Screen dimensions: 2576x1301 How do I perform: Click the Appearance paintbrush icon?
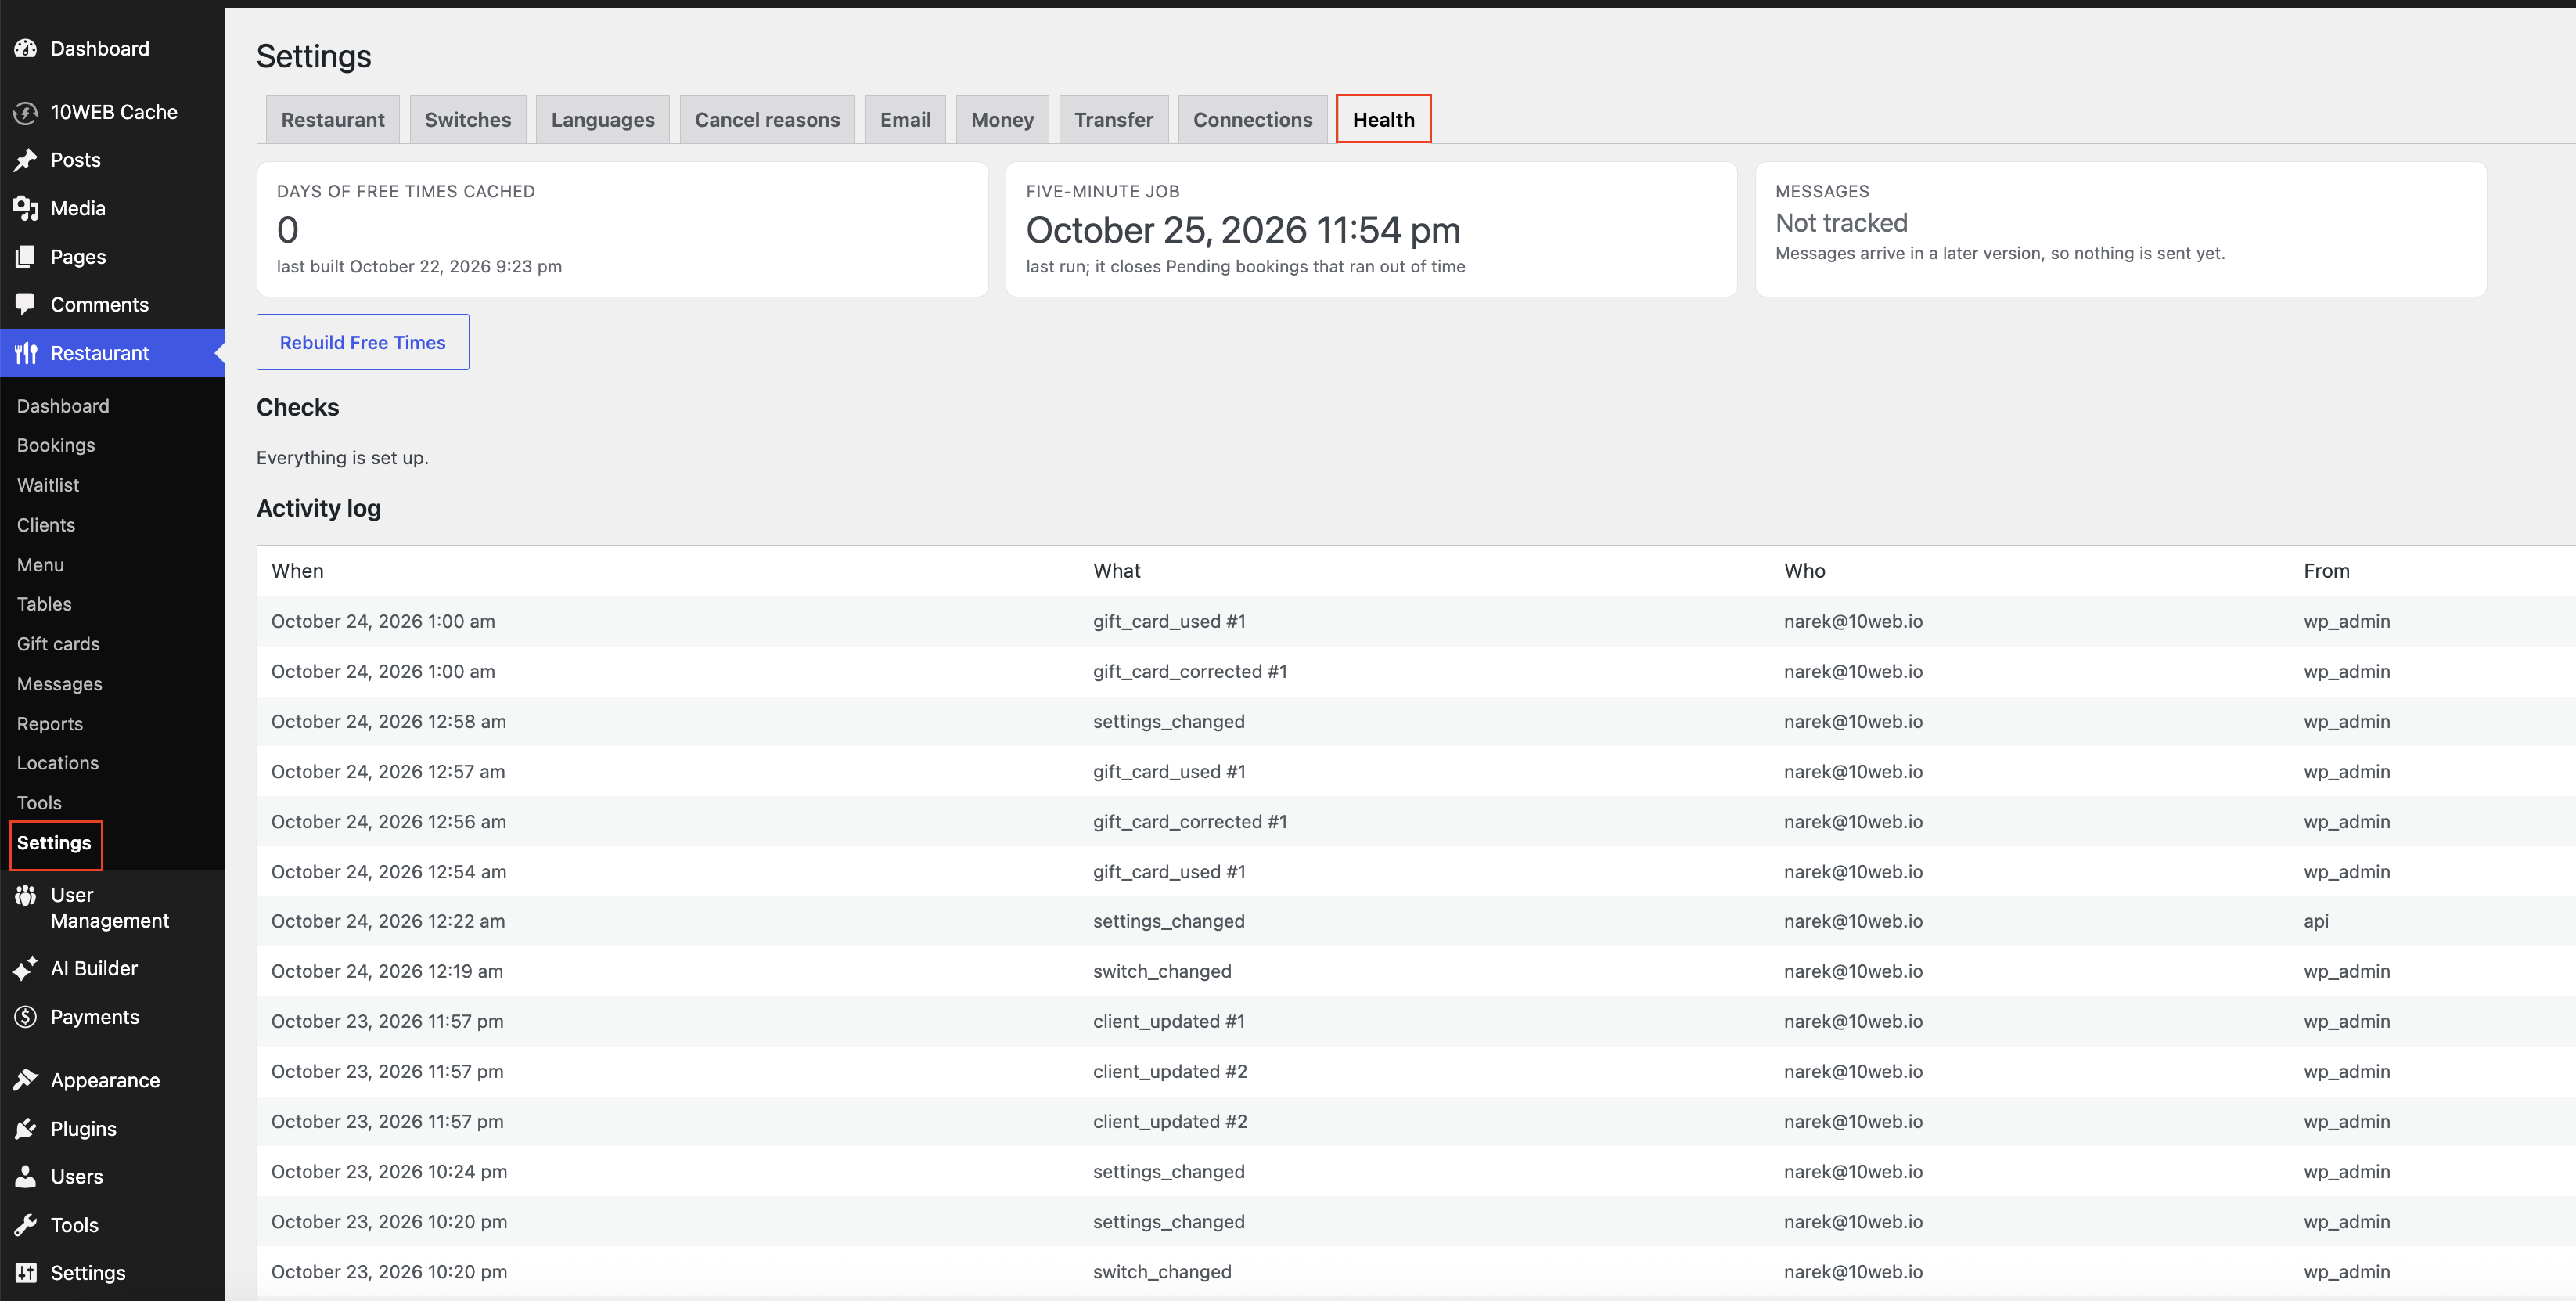coord(26,1080)
